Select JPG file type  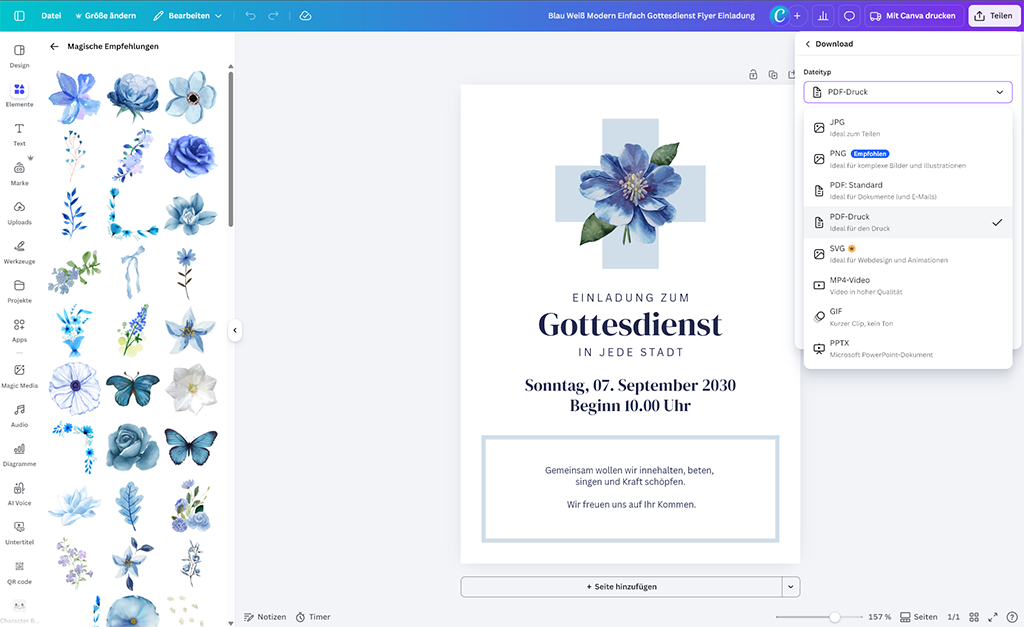908,127
